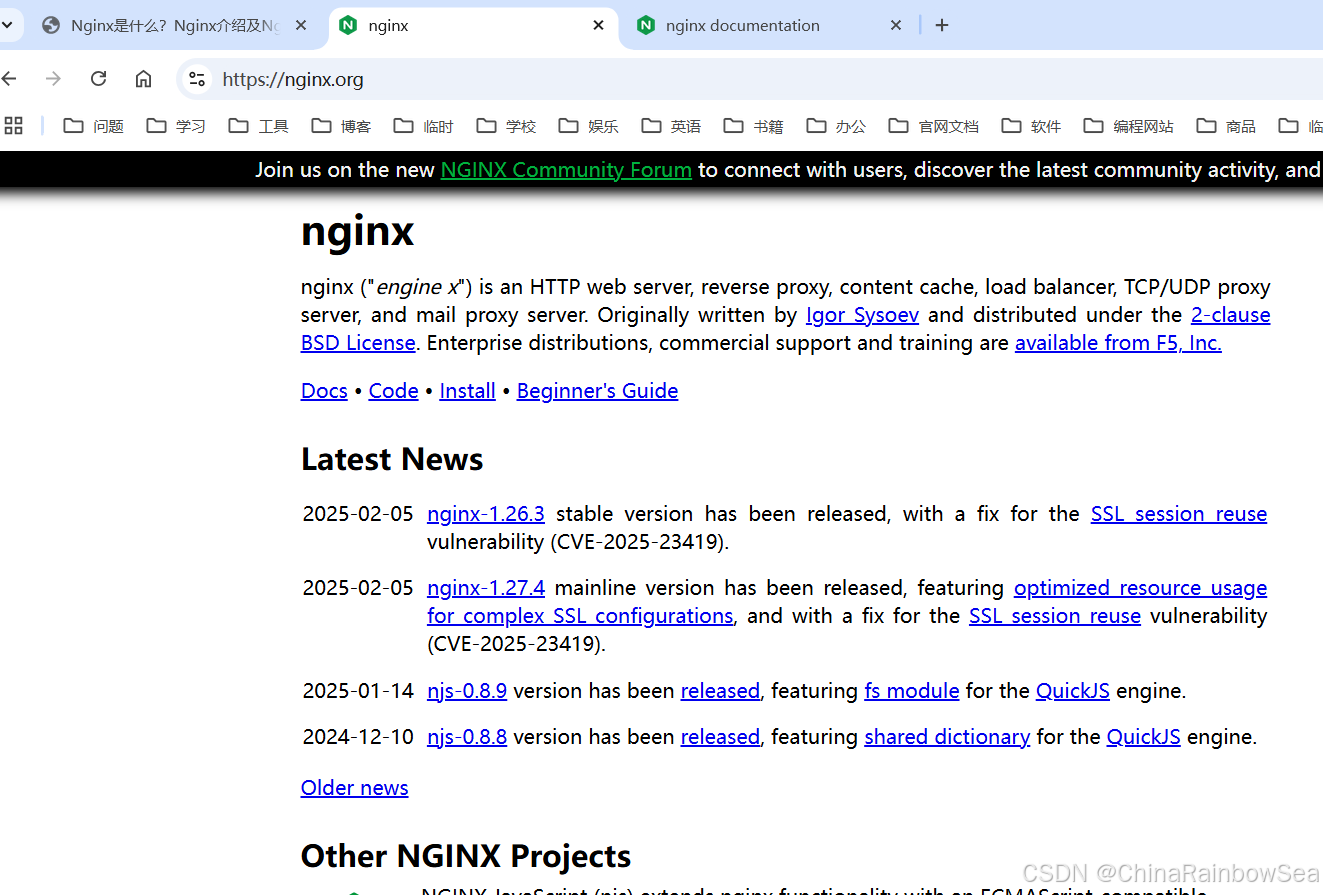Open the apps grid in bookmarks bar
The height and width of the screenshot is (895, 1323).
click(14, 125)
